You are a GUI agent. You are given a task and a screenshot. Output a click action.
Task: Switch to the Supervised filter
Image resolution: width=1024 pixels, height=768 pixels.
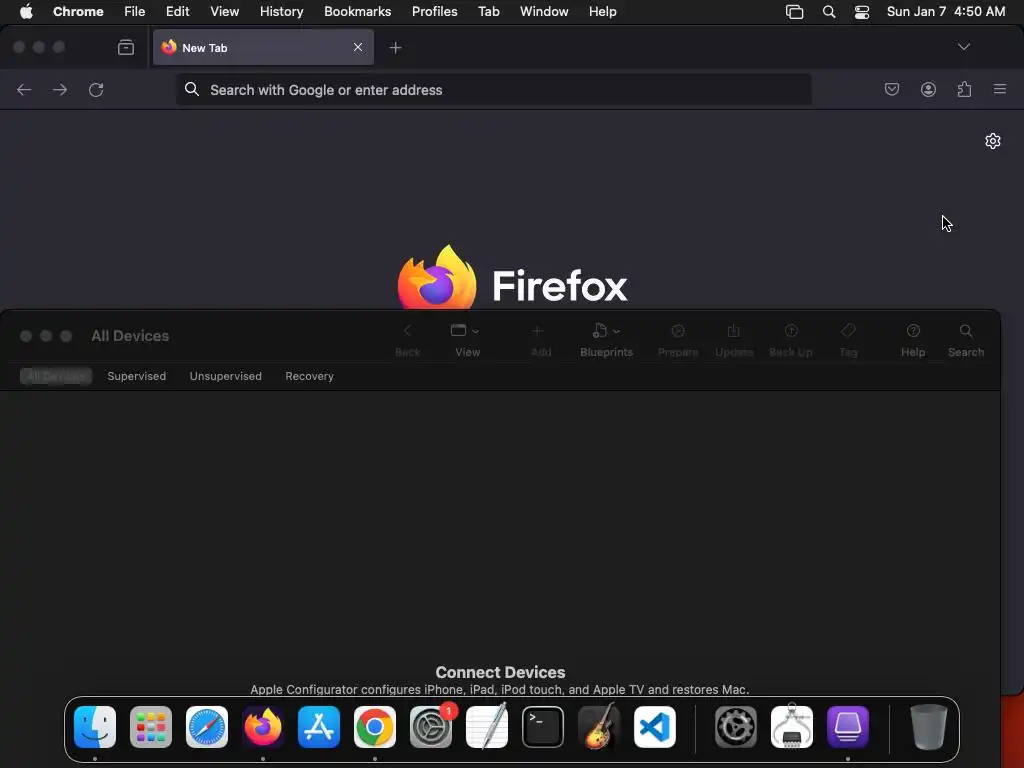(136, 376)
